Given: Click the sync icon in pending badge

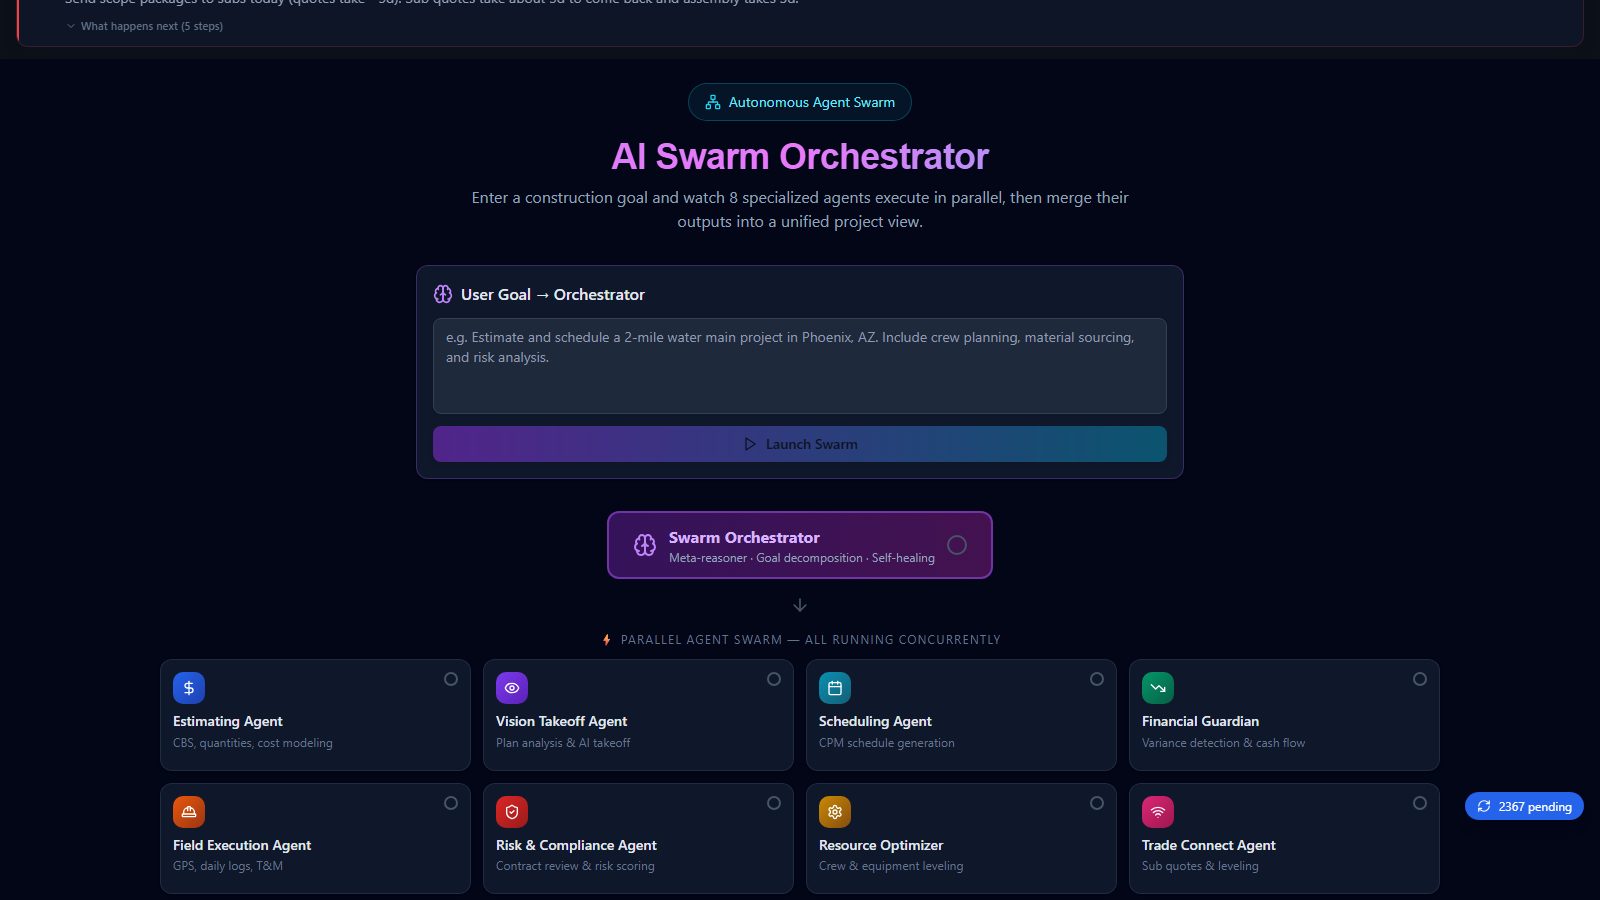Looking at the screenshot, I should coord(1484,806).
